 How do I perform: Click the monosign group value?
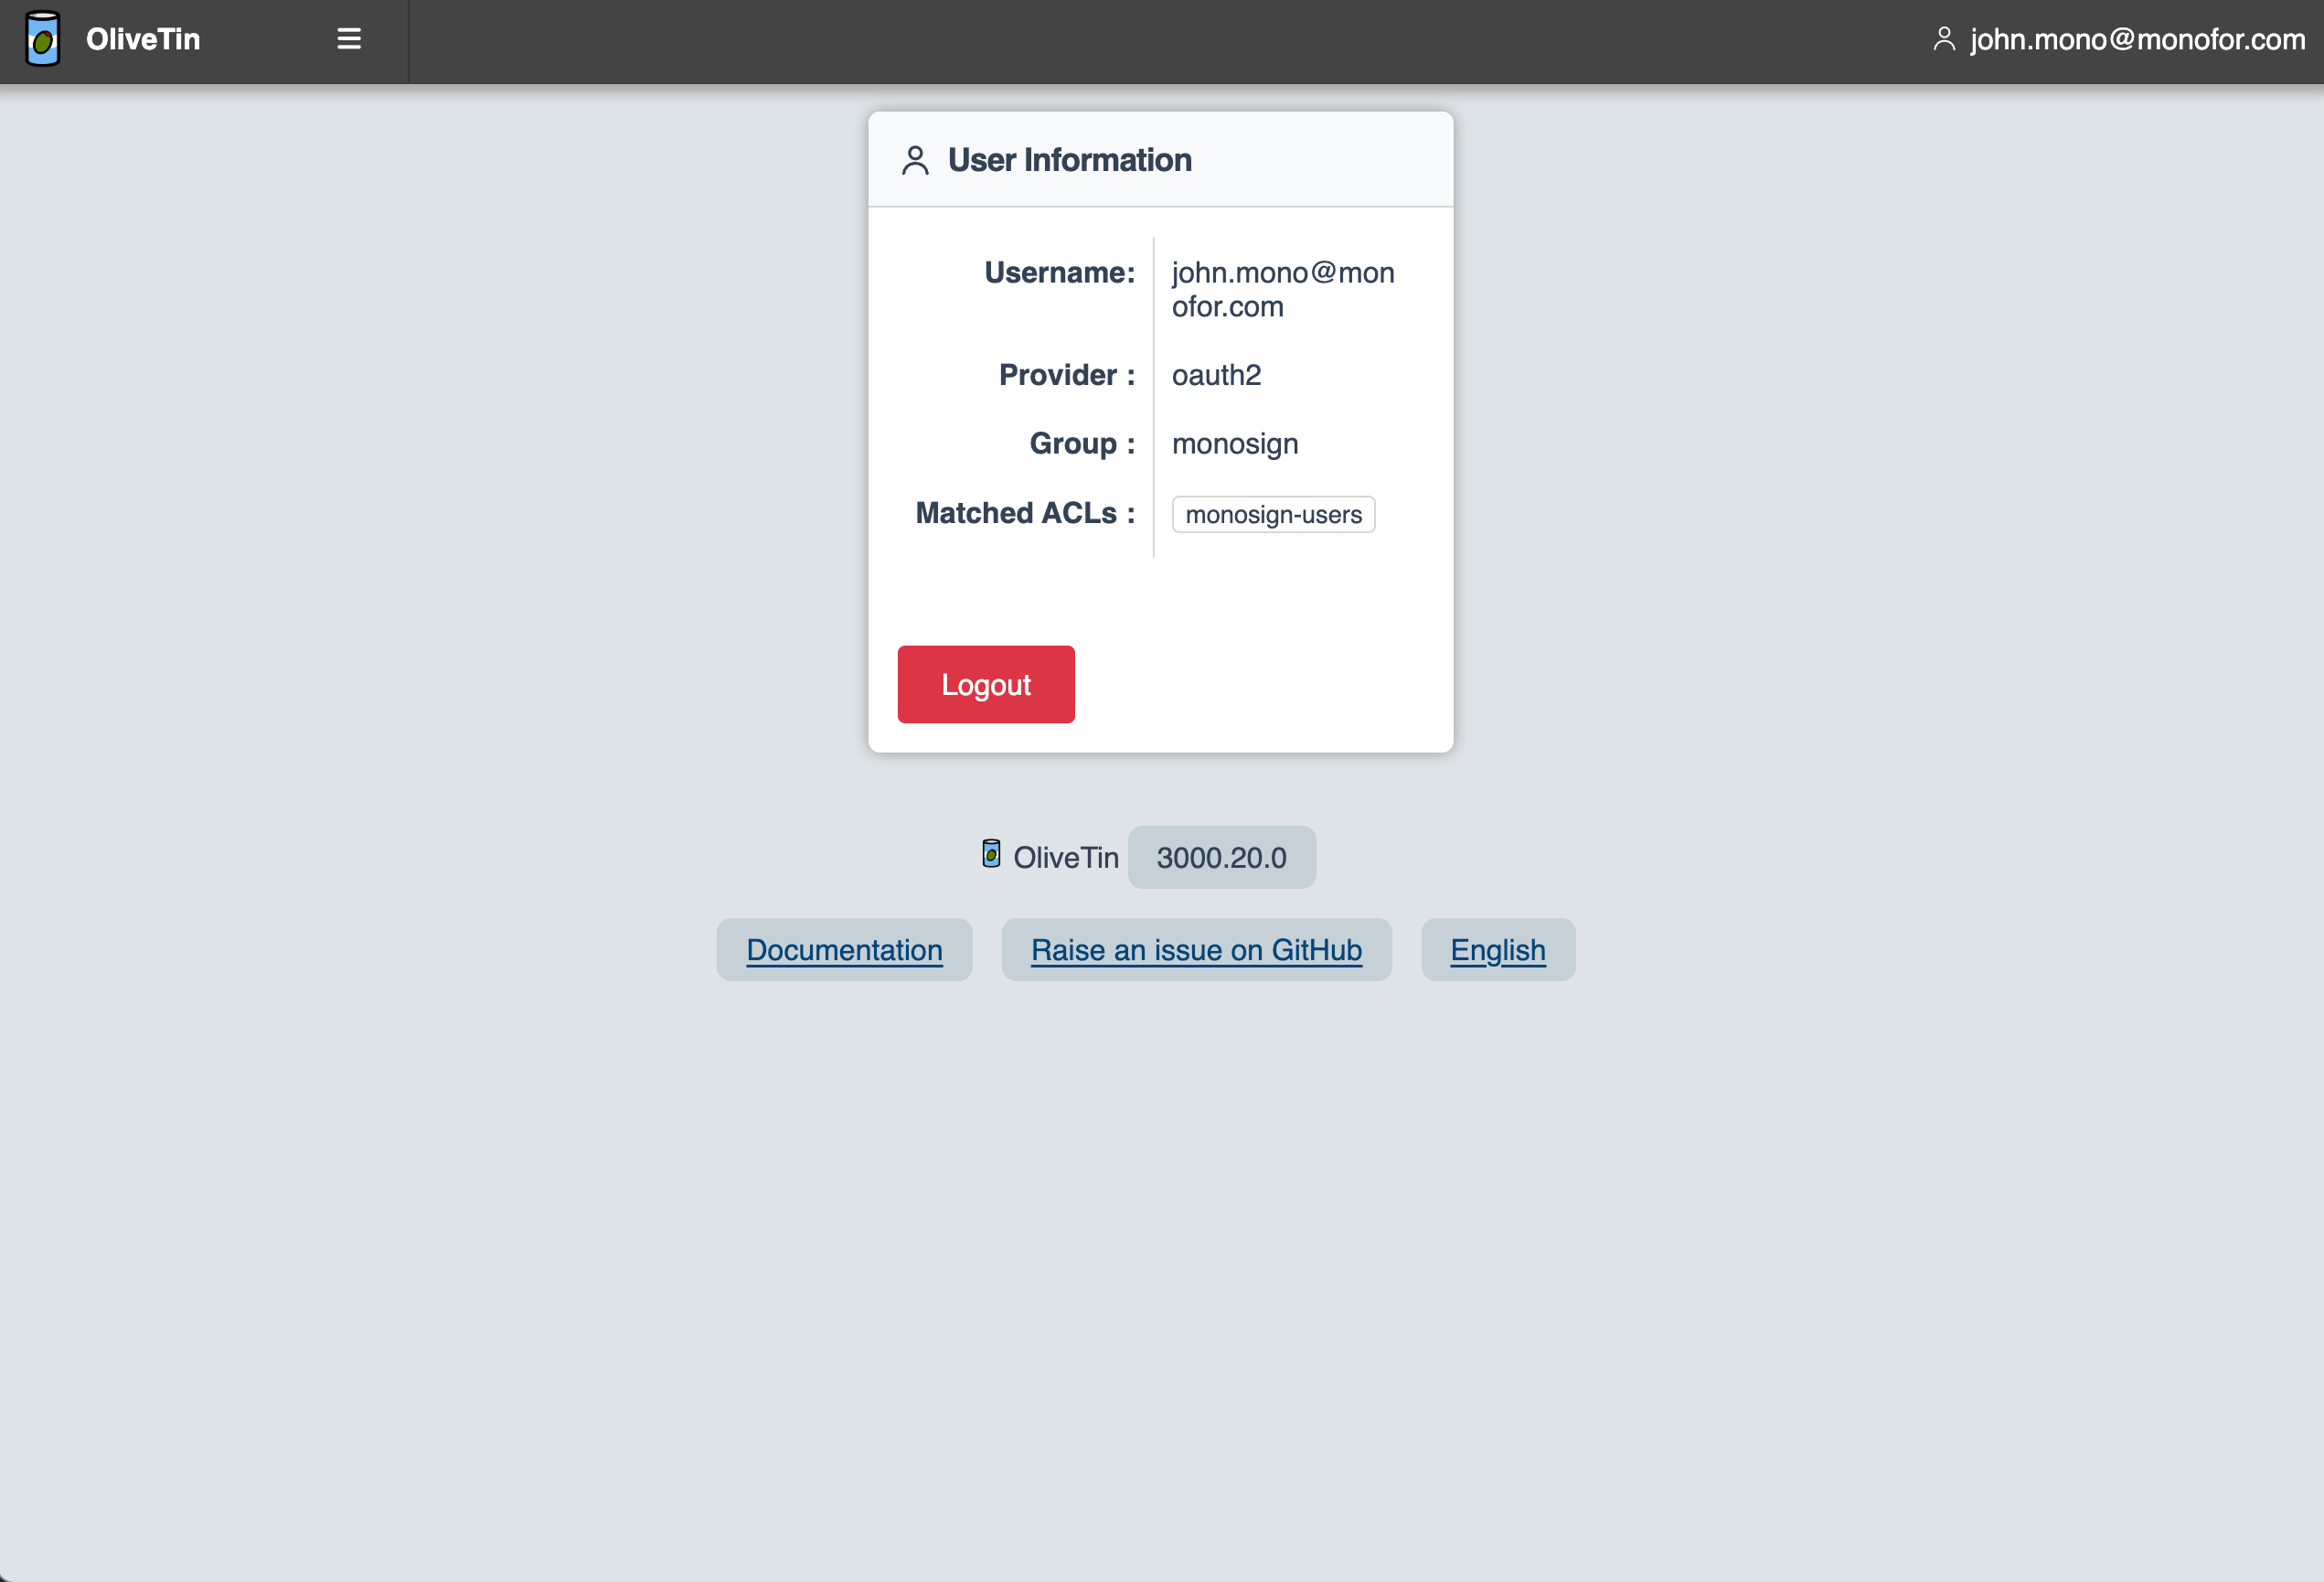point(1235,444)
